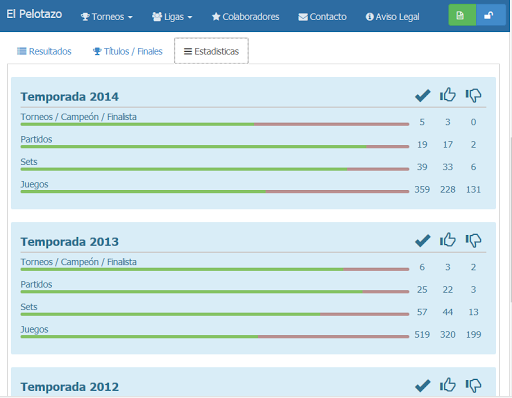Click the checkmark icon in Temporada 2013
512x398 pixels.
tap(422, 241)
